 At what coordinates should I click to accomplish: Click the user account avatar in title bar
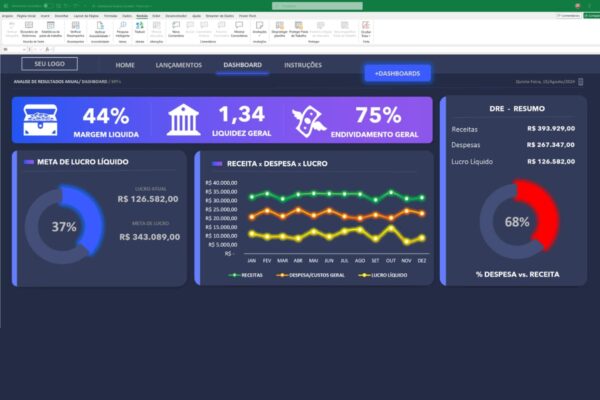577,6
